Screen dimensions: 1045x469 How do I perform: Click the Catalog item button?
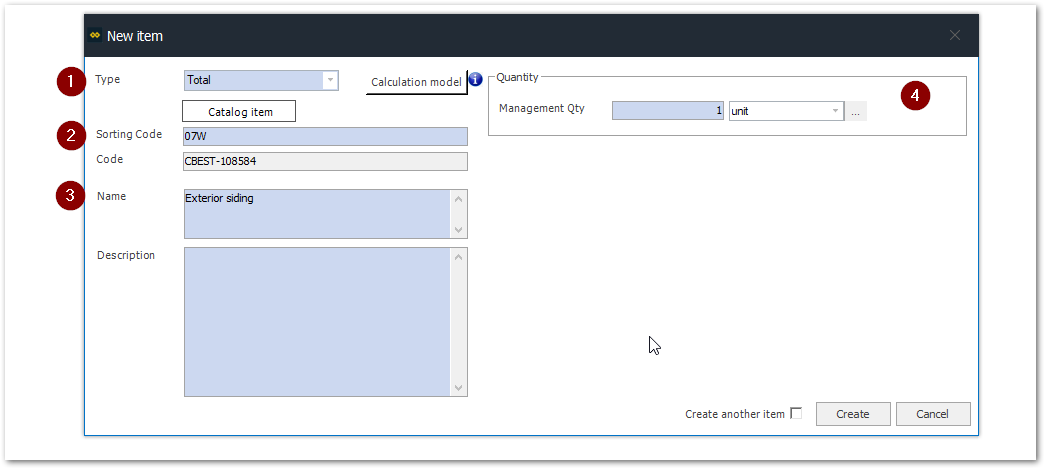[x=239, y=111]
